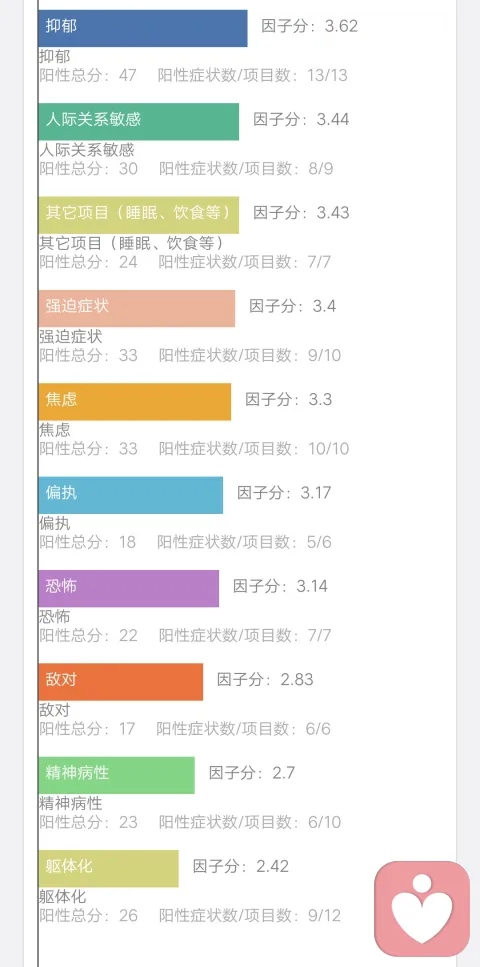Viewport: 480px width, 967px height.
Task: Click 阳性总分：47 under 抑郁
Action: (x=88, y=75)
